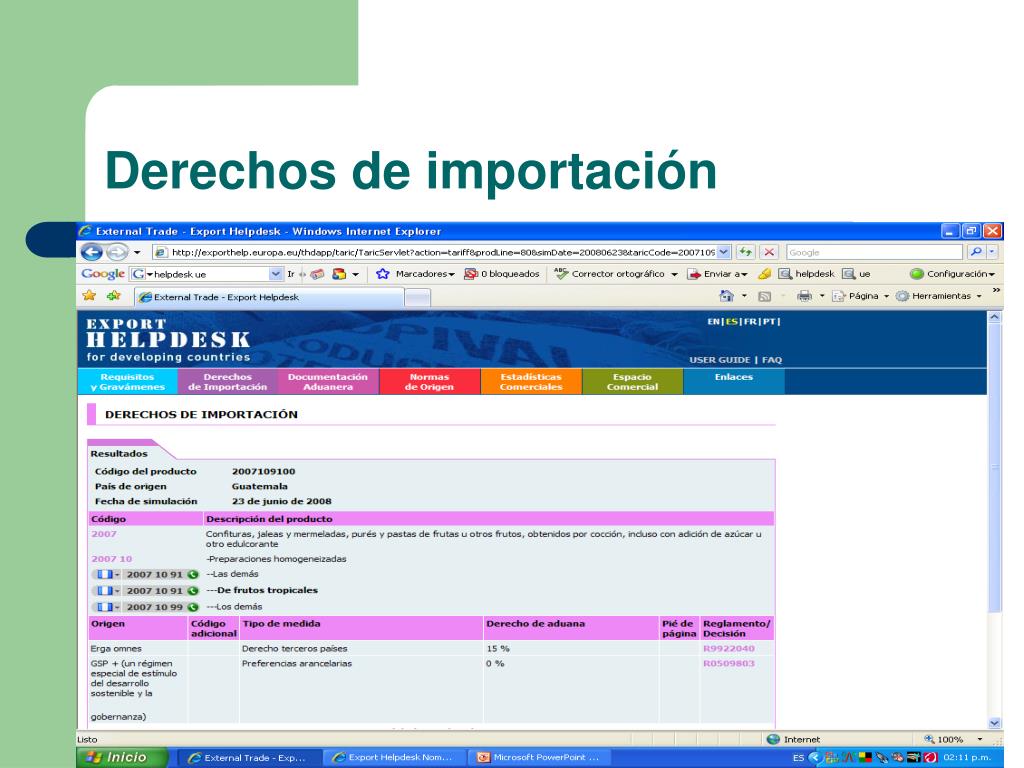Select the ES language link
This screenshot has width=1024, height=768.
[731, 321]
